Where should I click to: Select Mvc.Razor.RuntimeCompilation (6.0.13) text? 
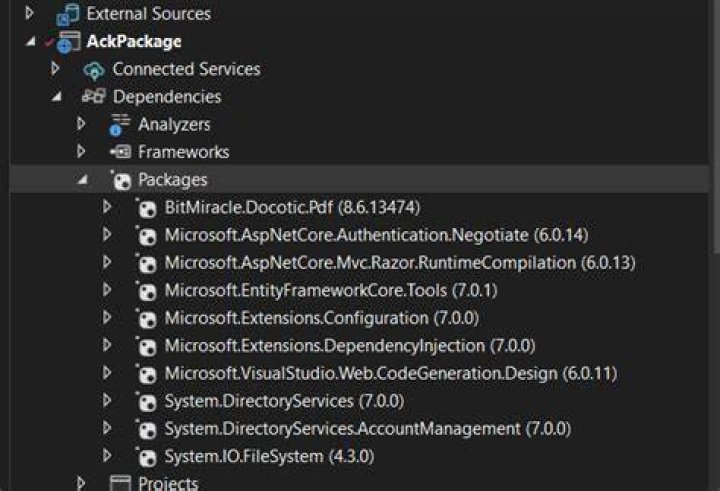486,263
